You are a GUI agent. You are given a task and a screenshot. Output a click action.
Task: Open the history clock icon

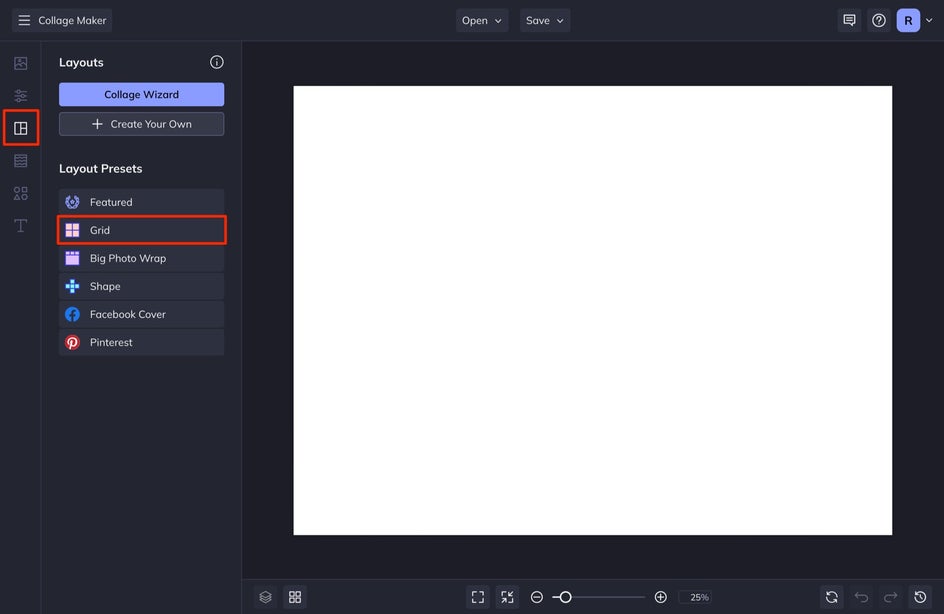pos(920,597)
